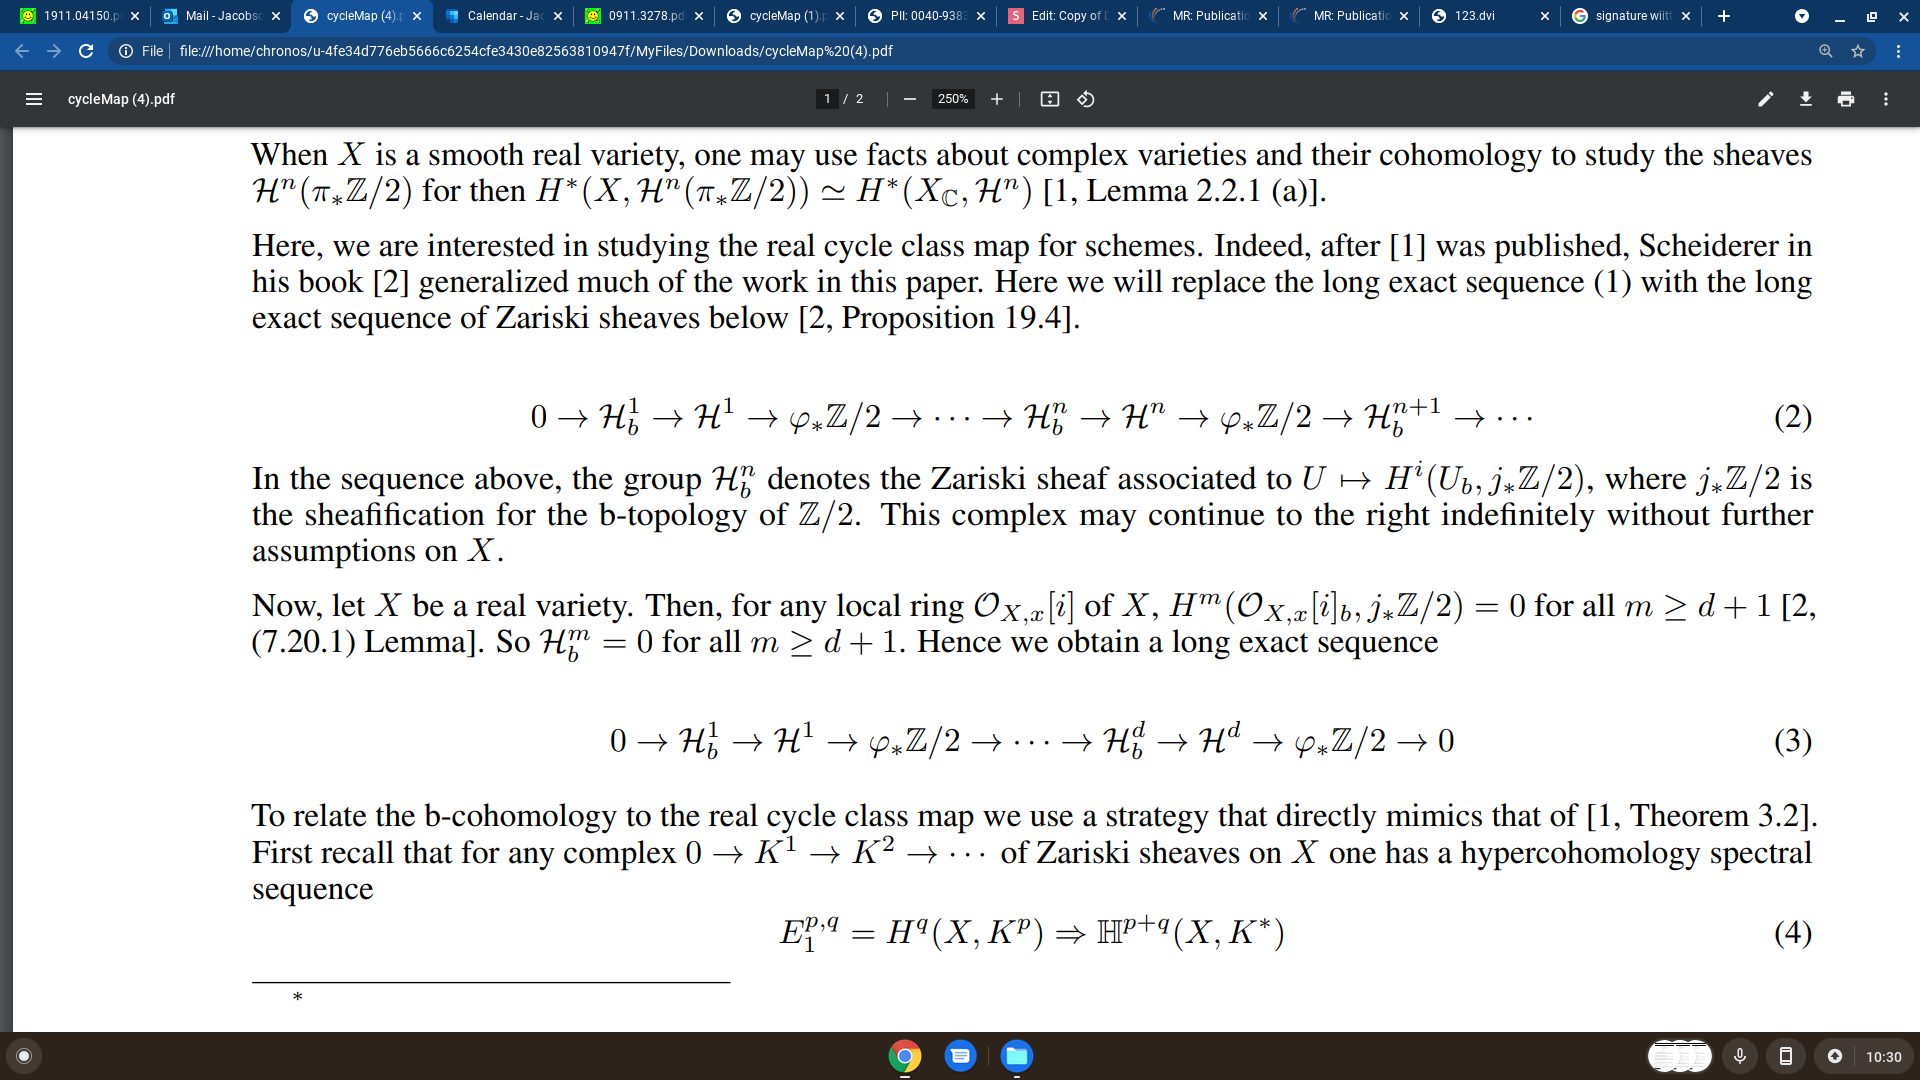The image size is (1920, 1080).
Task: Switch to the Calendar tab
Action: pos(504,16)
